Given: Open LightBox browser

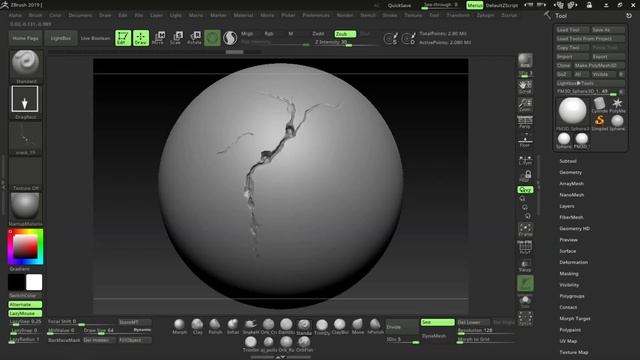Looking at the screenshot, I should click(x=60, y=38).
